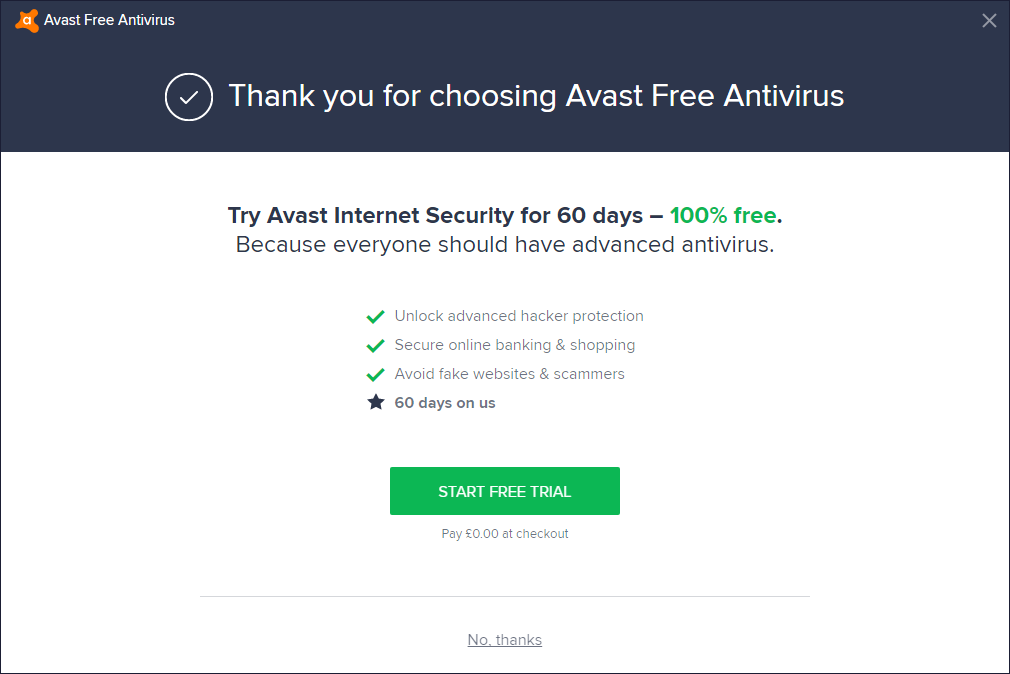Click the advanced antivirus tagline text
Screen dimensions: 1010x674
point(504,245)
